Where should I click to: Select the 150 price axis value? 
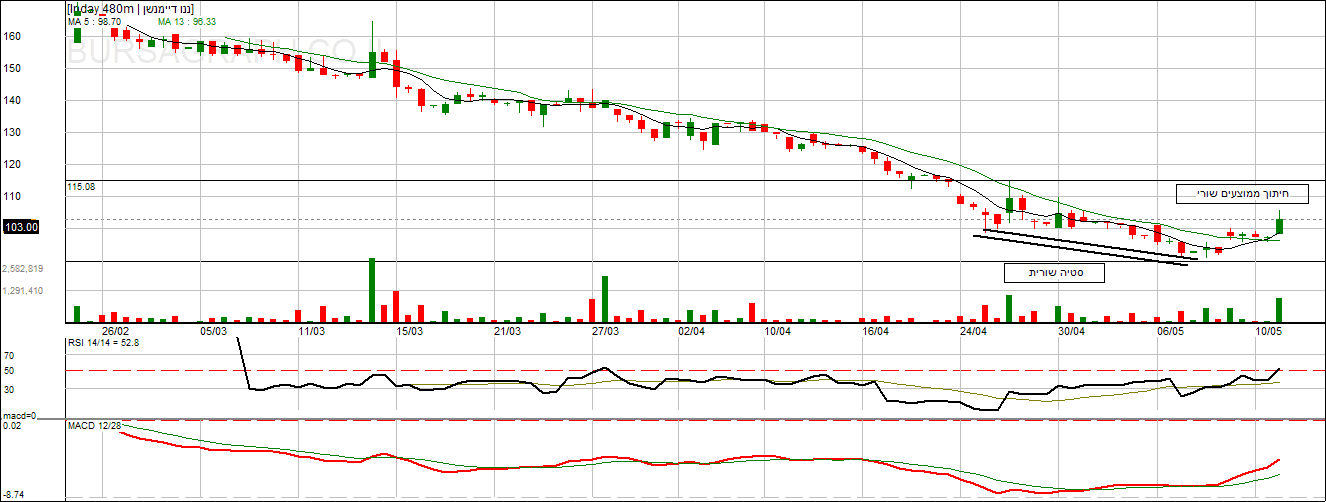[11, 68]
